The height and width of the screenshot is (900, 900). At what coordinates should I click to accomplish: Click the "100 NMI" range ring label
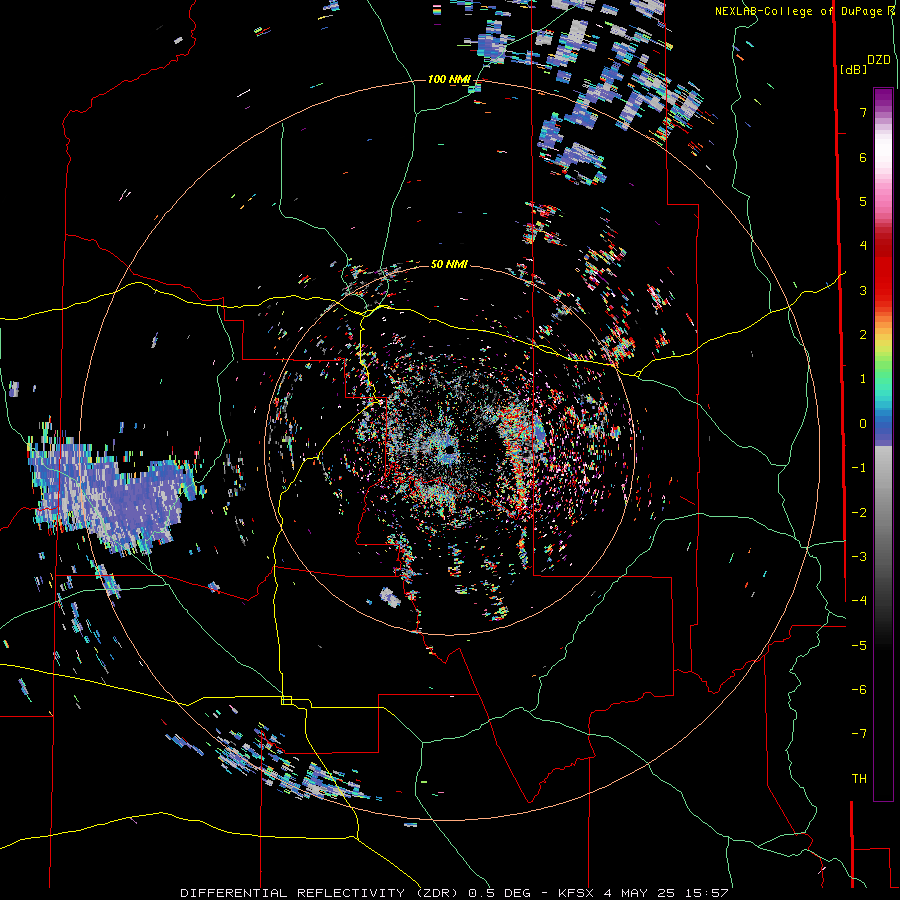click(x=449, y=79)
